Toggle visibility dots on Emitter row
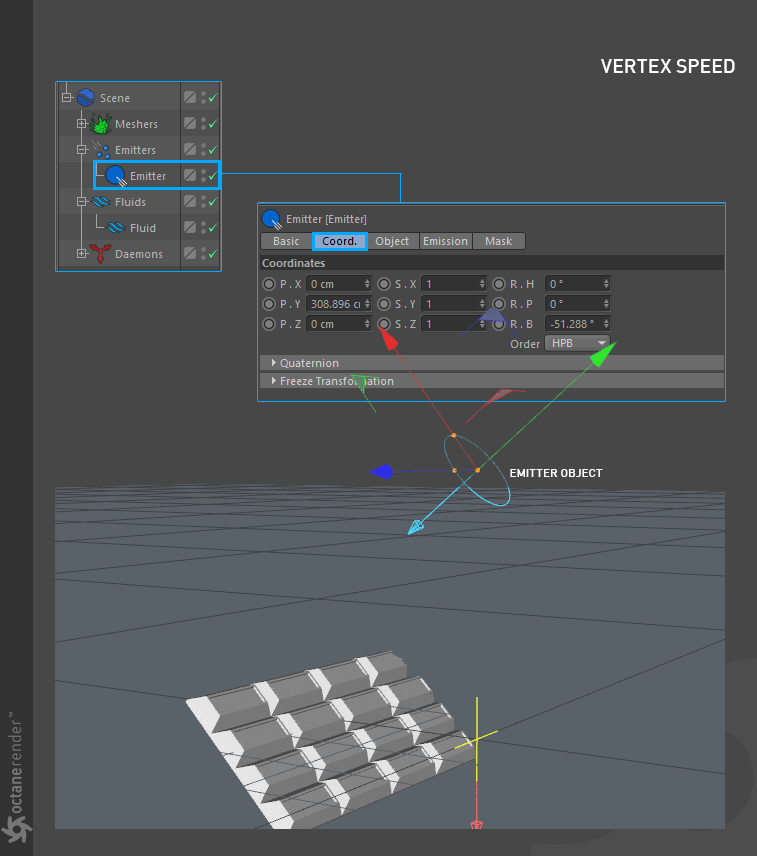757x856 pixels. (204, 176)
